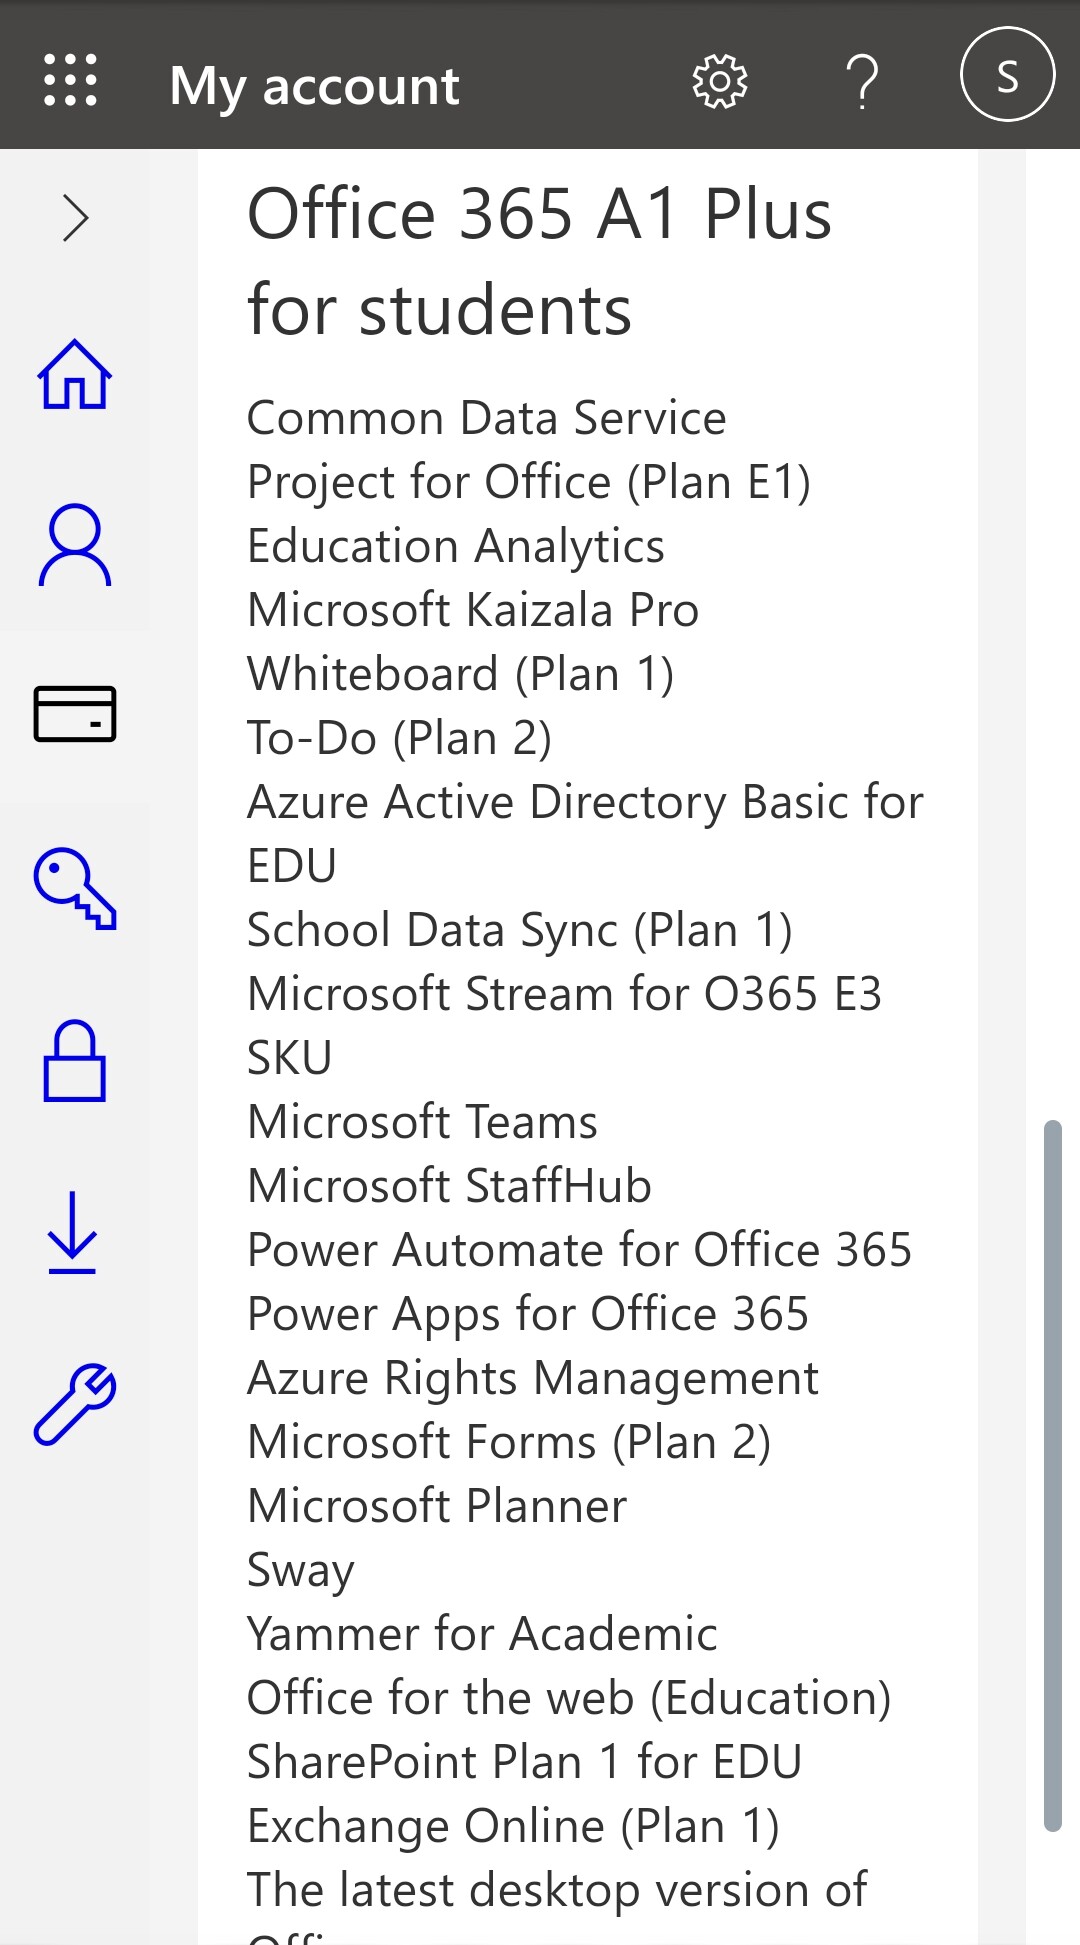Screen dimensions: 1080x1945
Task: Click 'Sway' in the services list
Action: click(301, 1570)
